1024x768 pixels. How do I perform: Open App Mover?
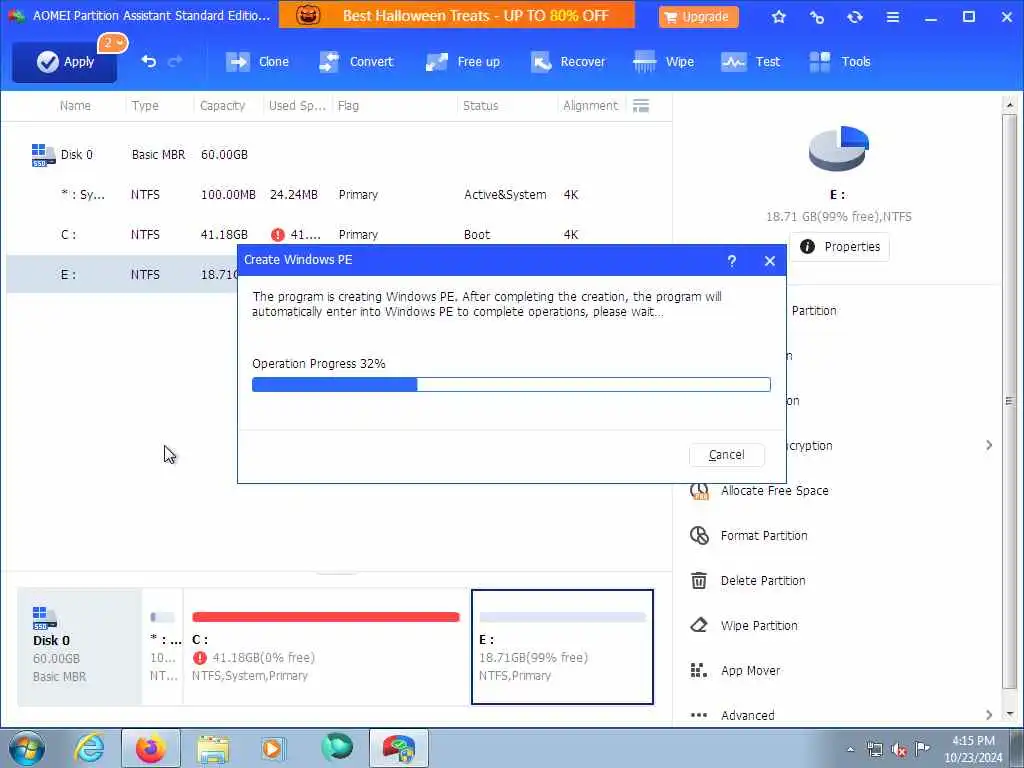pyautogui.click(x=750, y=671)
